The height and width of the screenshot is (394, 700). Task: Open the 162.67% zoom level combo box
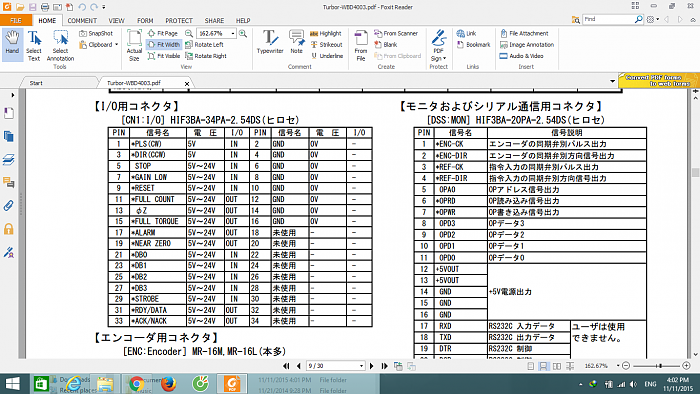click(x=216, y=33)
